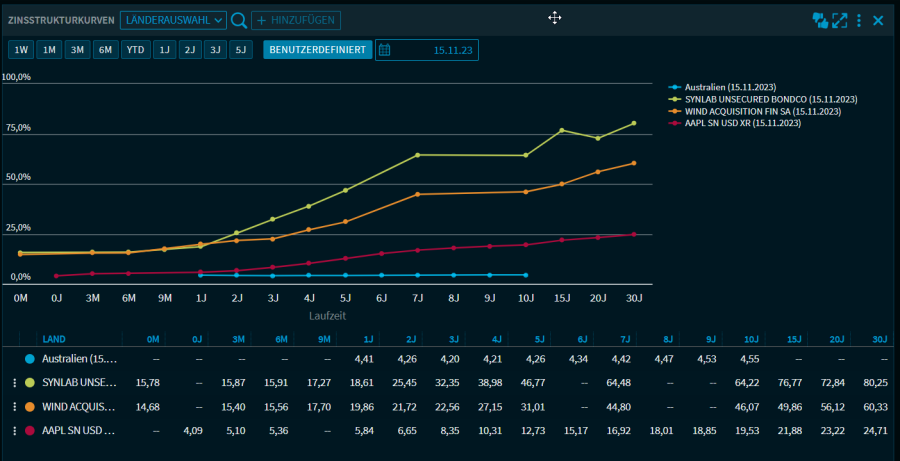Image resolution: width=900 pixels, height=461 pixels.
Task: Click the date field showing 15.11.23
Action: [x=455, y=50]
